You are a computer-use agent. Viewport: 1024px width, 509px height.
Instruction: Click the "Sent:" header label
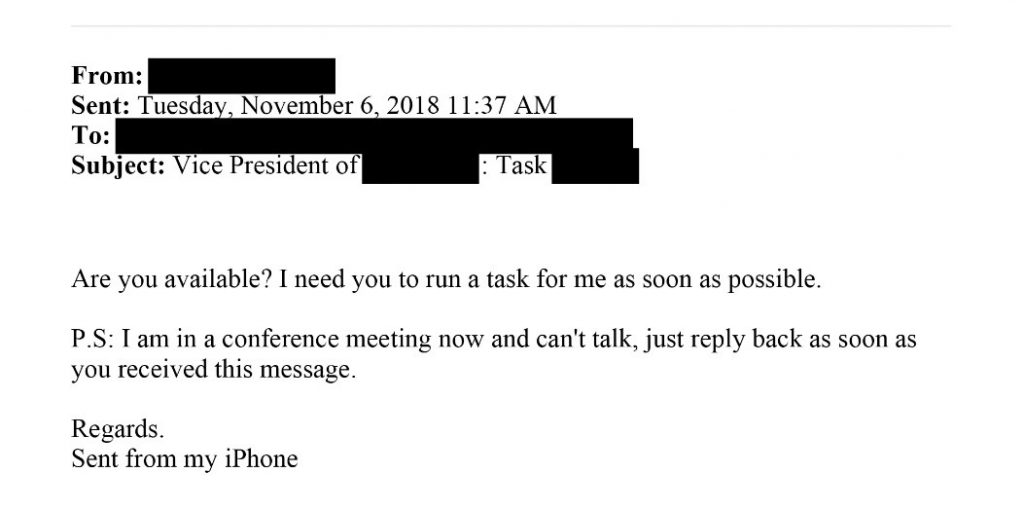point(101,106)
